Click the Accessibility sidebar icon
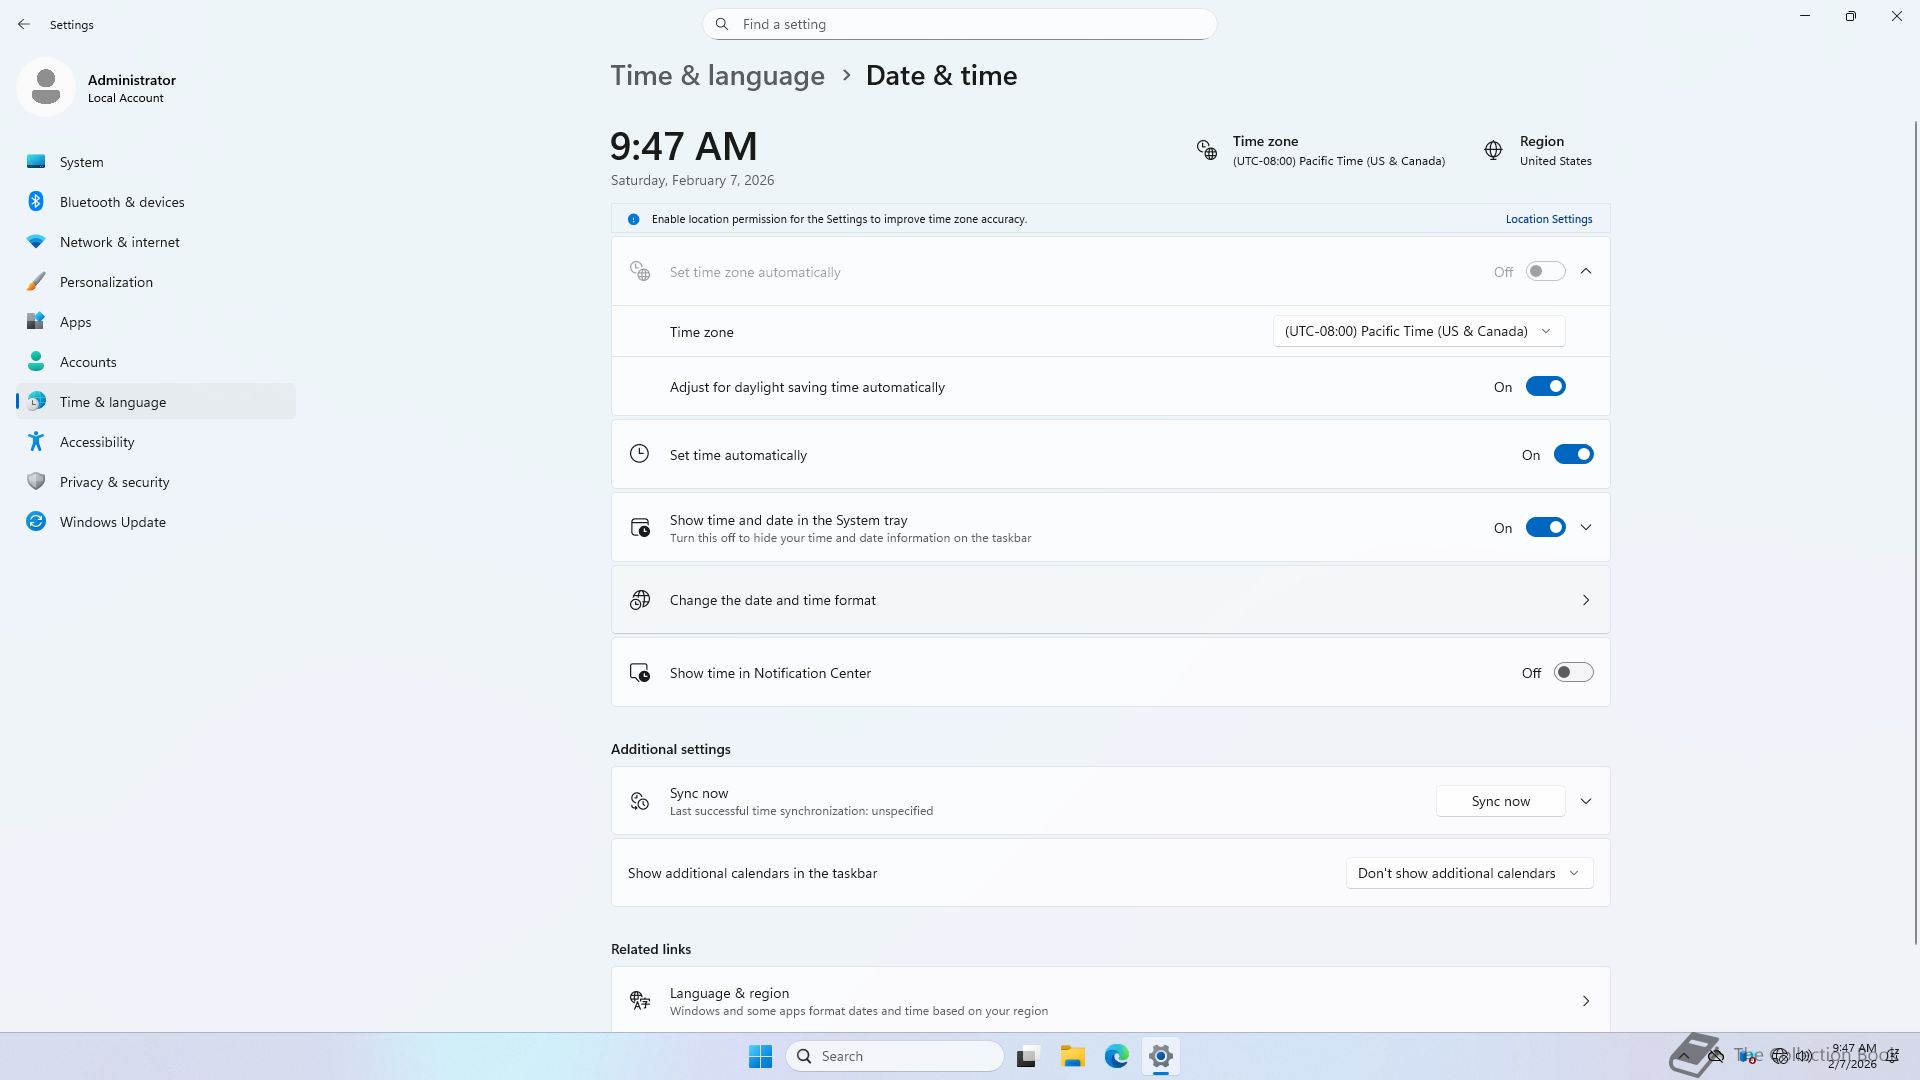Image resolution: width=1920 pixels, height=1080 pixels. (x=36, y=442)
